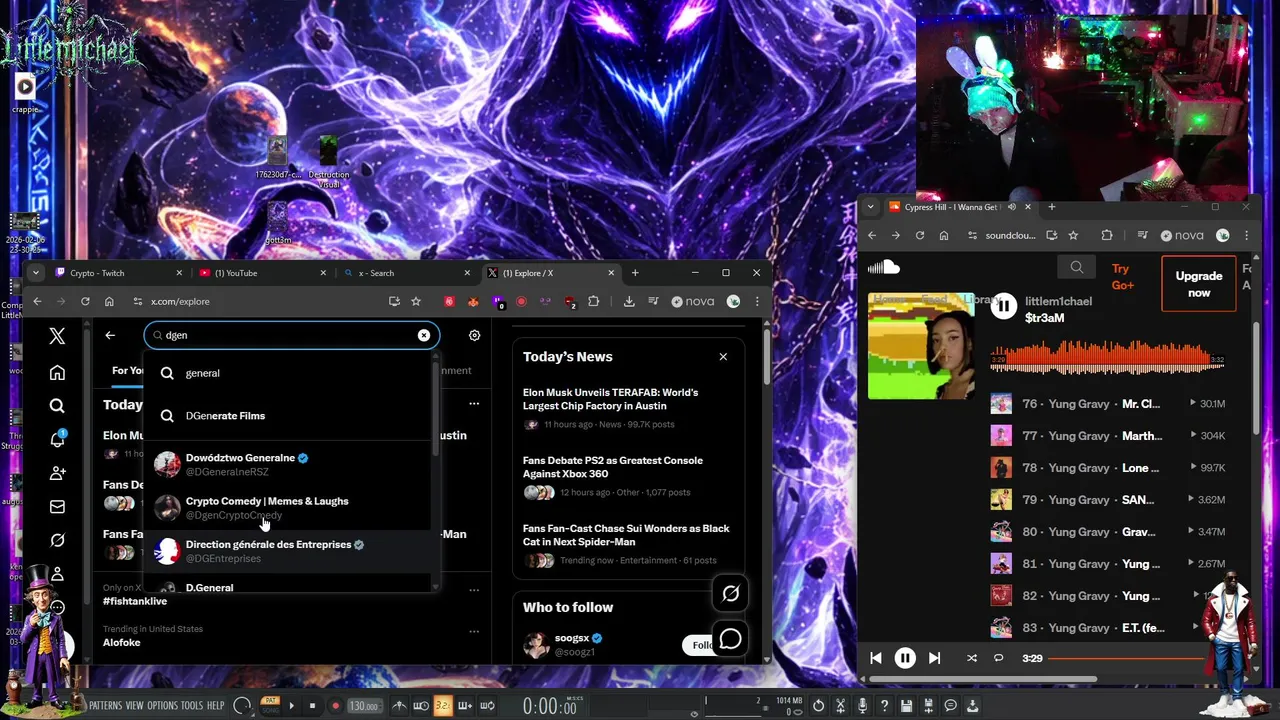
Task: Click the dgen search input field
Action: (x=291, y=335)
